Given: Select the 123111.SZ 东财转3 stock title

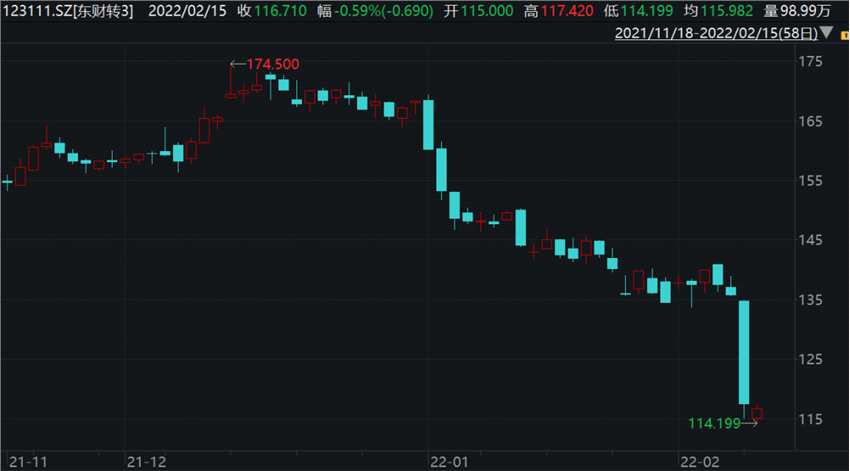Looking at the screenshot, I should (67, 10).
